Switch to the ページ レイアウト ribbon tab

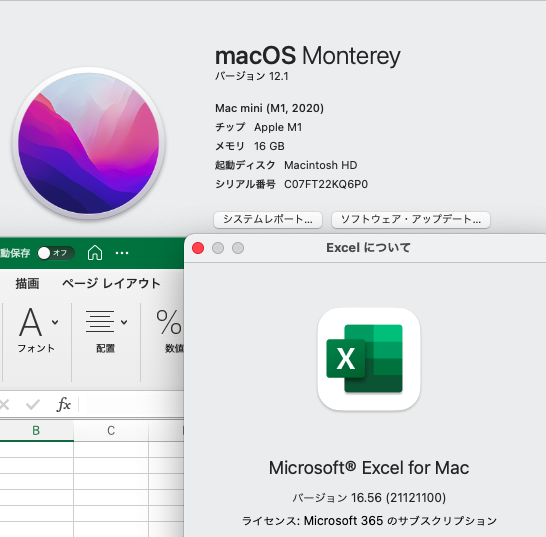coord(111,283)
